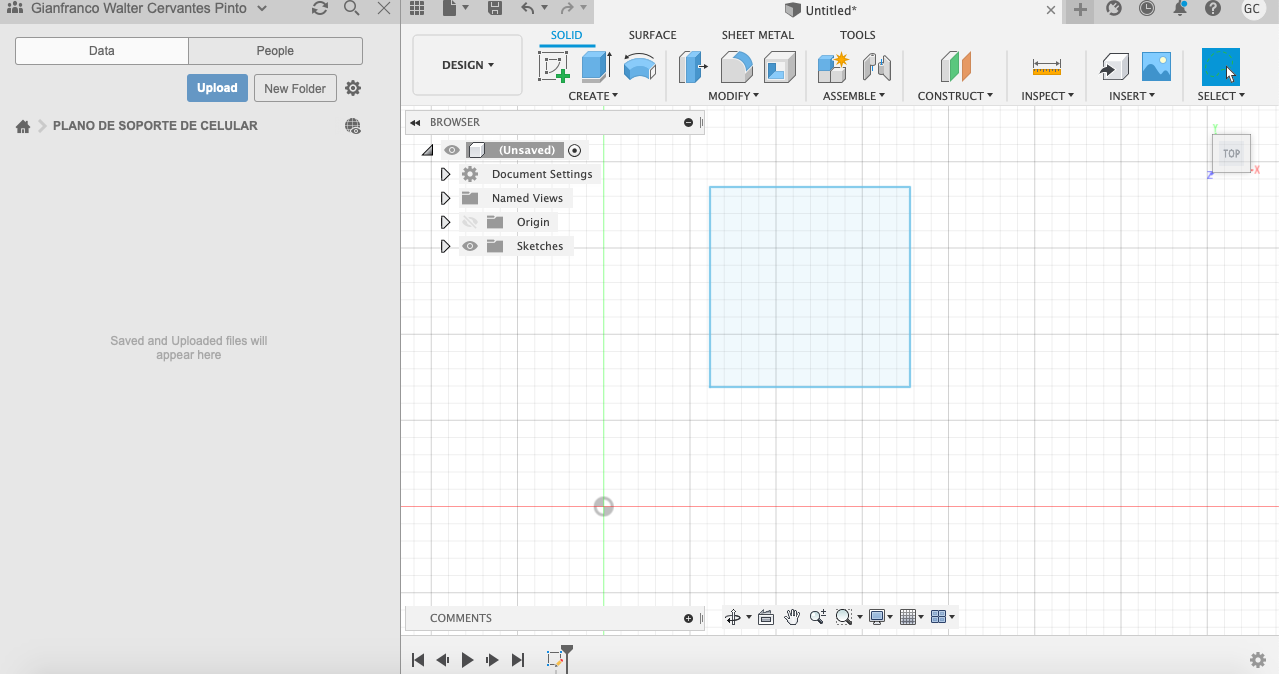The image size is (1279, 674).
Task: Expand the Sketches node
Action: click(x=446, y=246)
